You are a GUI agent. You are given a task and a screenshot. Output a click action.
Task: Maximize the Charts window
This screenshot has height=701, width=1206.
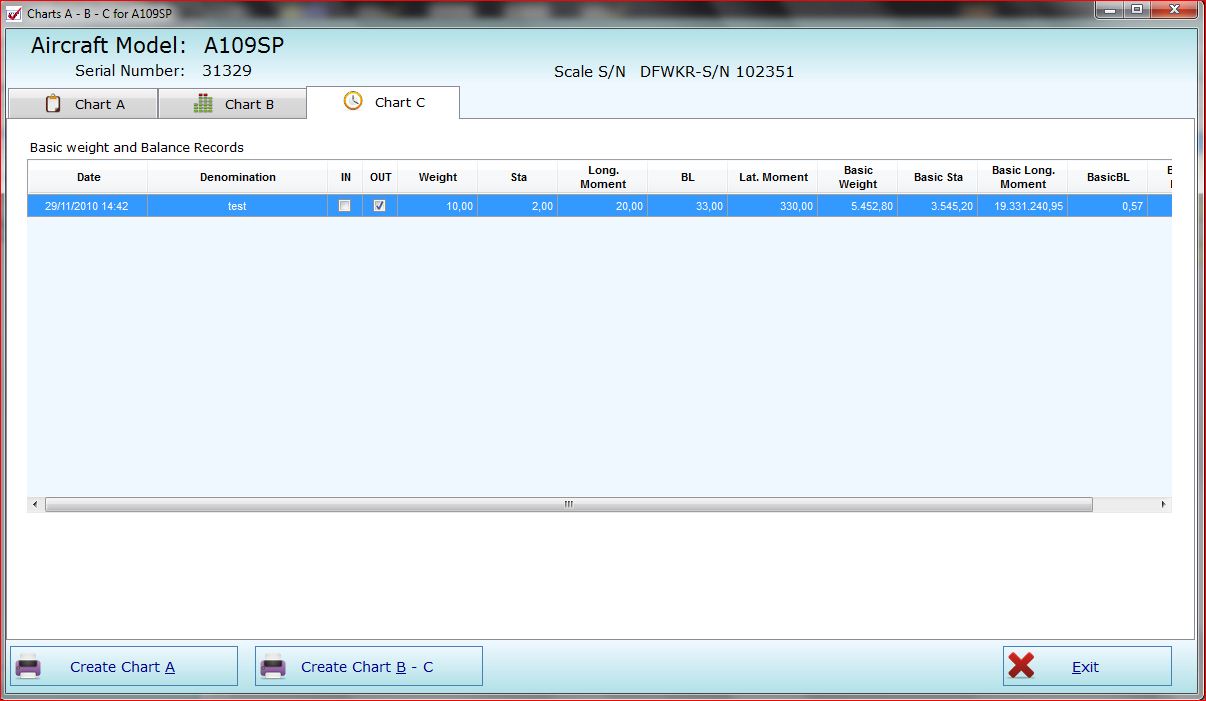click(1137, 10)
